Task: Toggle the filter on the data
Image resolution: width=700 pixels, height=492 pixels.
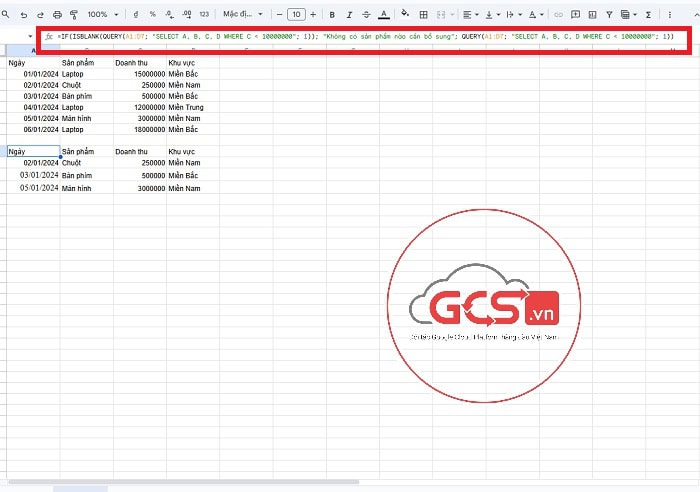Action: (x=609, y=15)
